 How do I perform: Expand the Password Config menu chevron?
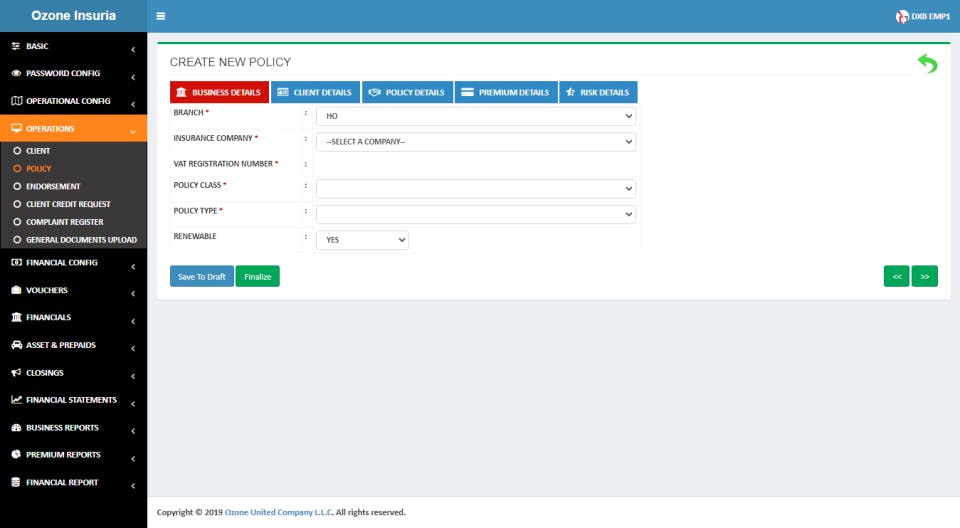pos(133,77)
